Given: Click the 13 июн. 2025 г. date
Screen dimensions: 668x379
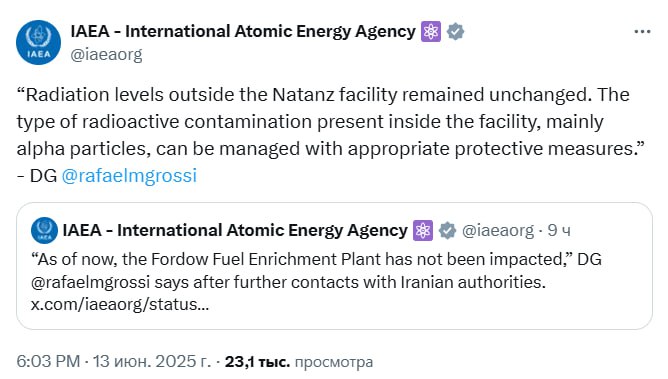Looking at the screenshot, I should 152,362.
